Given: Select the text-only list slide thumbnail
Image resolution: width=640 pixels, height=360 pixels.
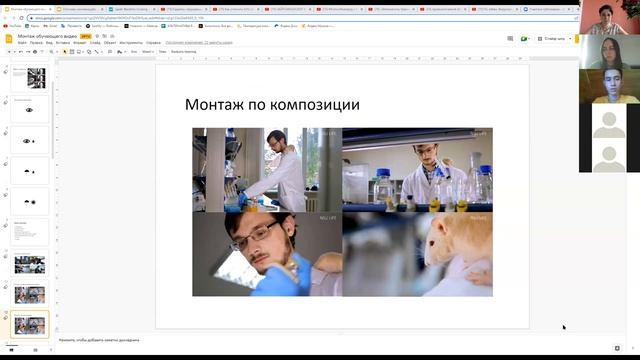Looking at the screenshot, I should coord(30,232).
